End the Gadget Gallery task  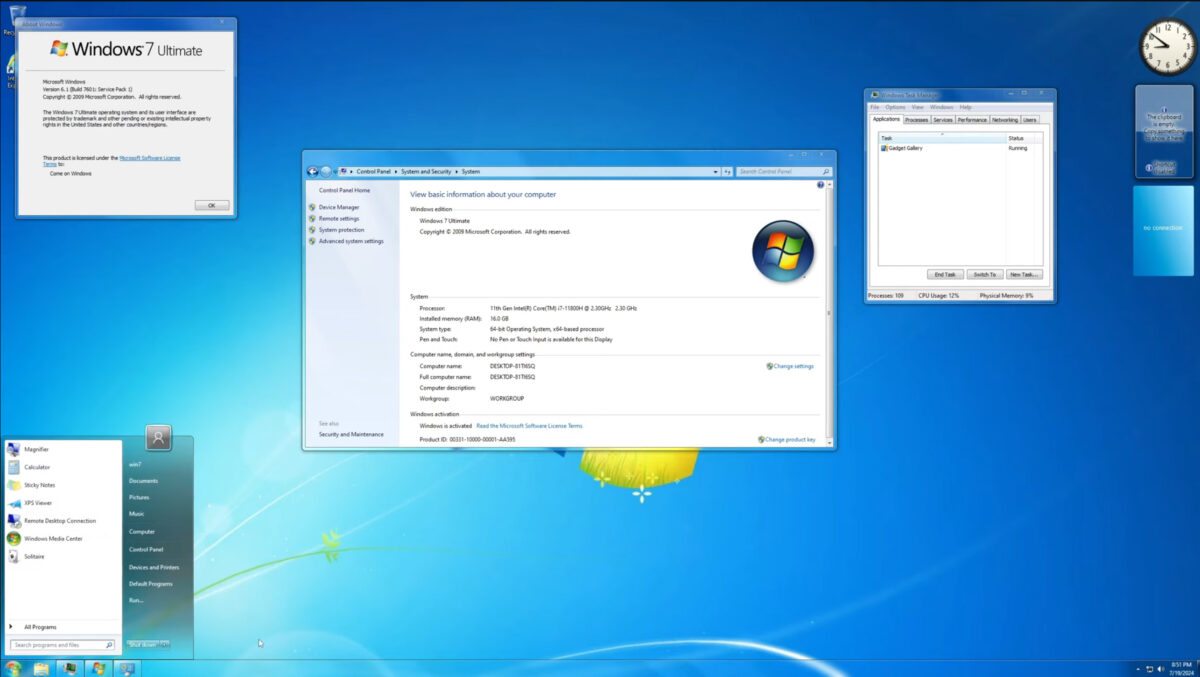[944, 273]
